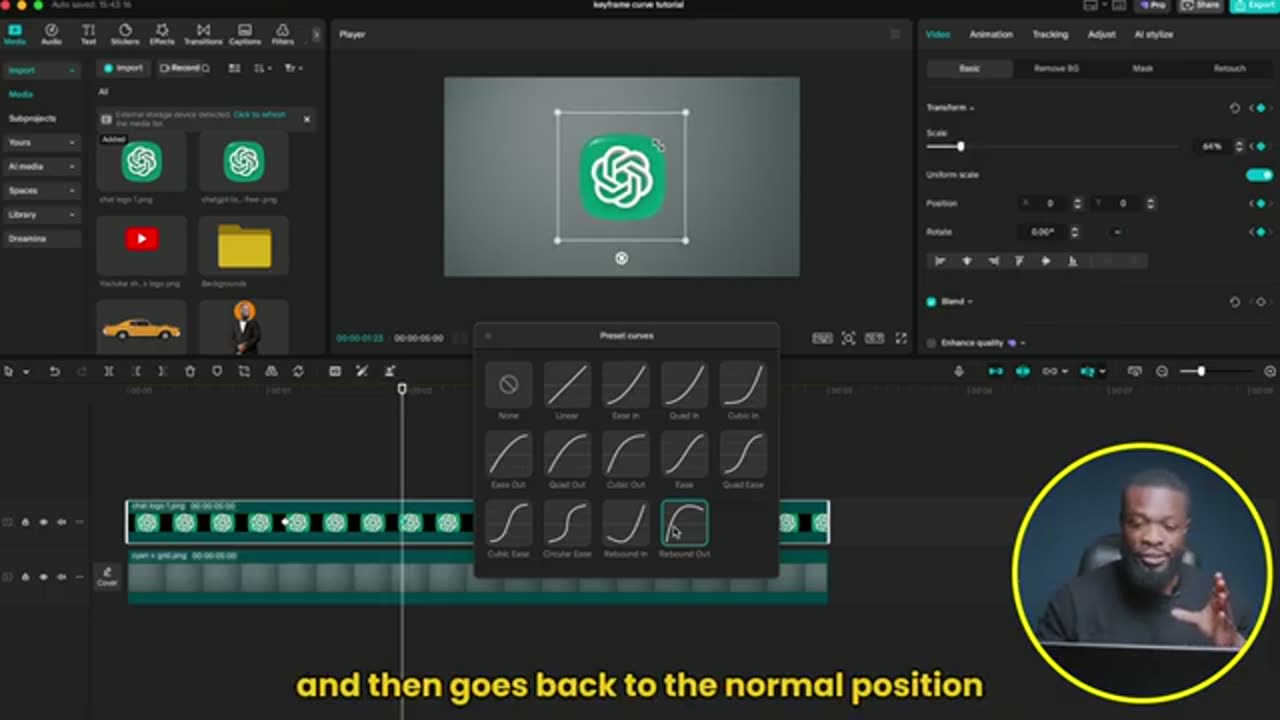Expand the Yours sidebar section
The width and height of the screenshot is (1280, 720).
coord(41,142)
